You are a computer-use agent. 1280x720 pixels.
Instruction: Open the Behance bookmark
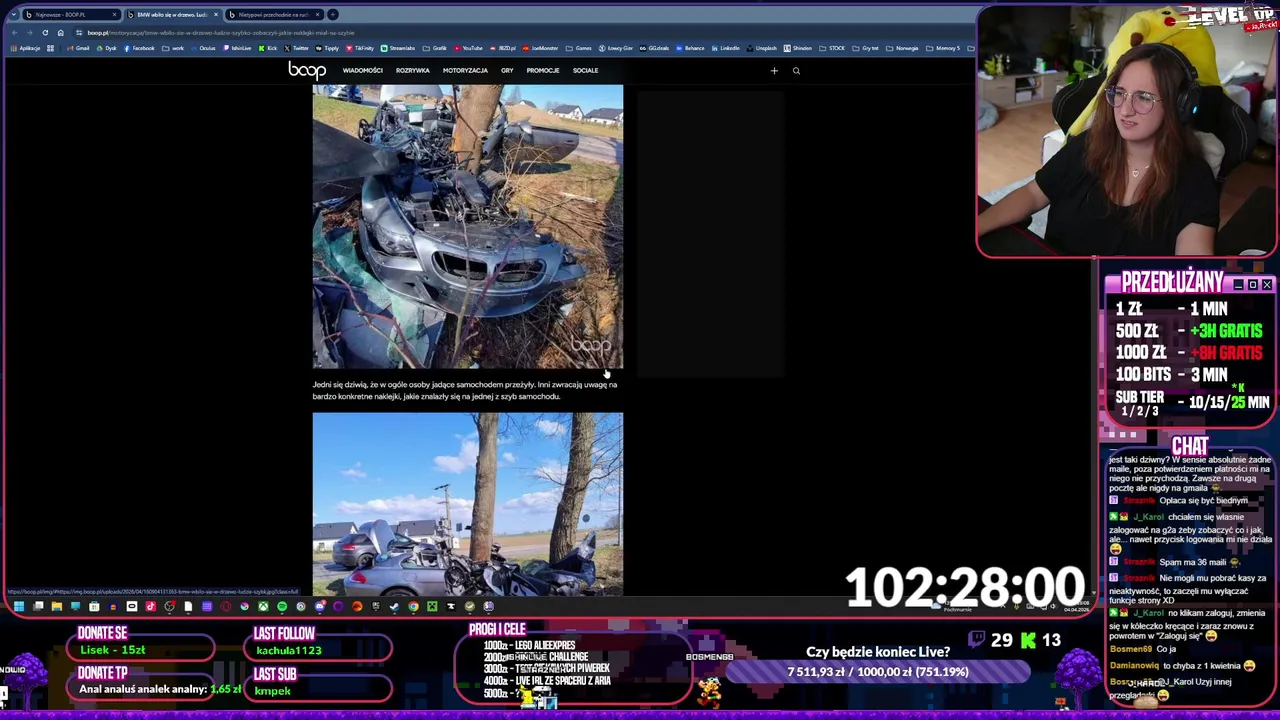pos(690,48)
